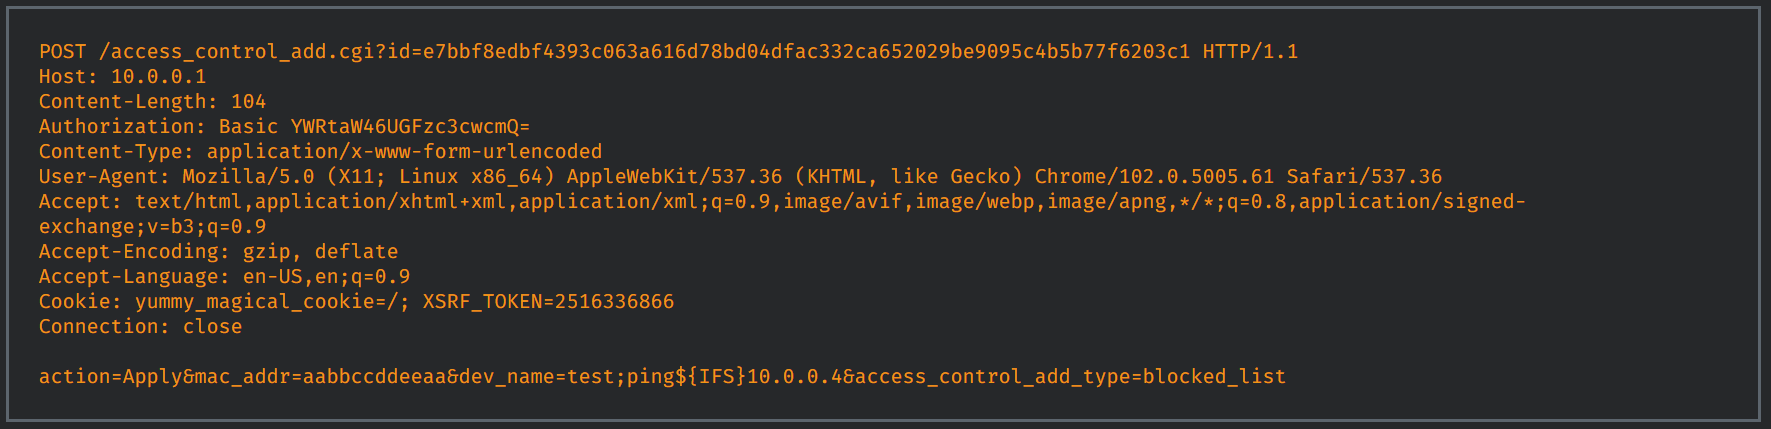
Task: Click the XSRF_TOKEN value 2516336866
Action: (614, 302)
